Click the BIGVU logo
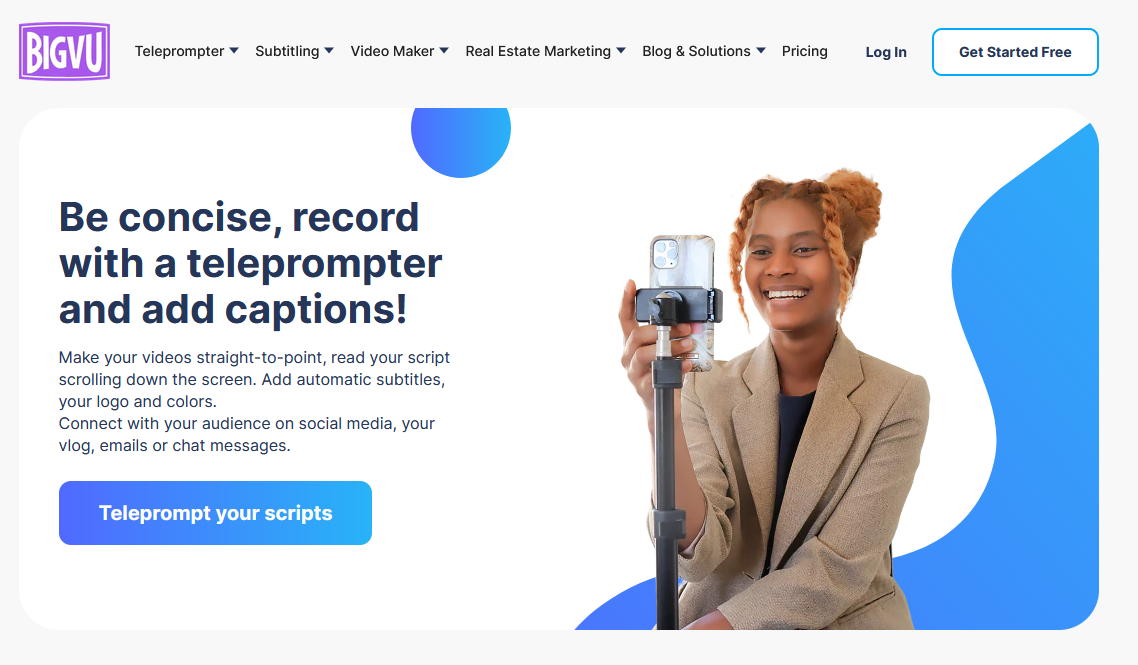 coord(65,51)
